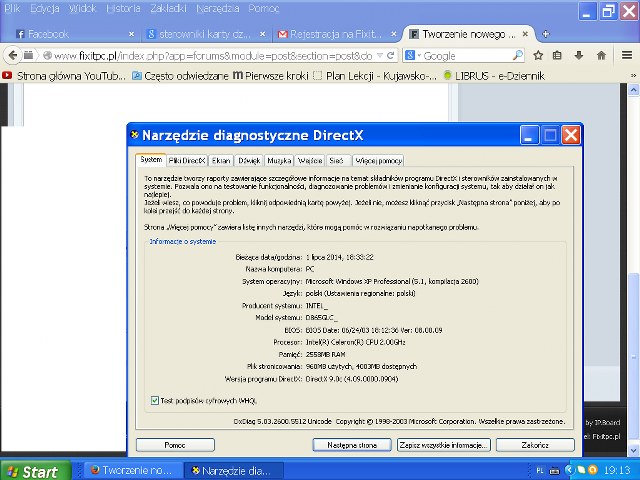Open Plan Lekcji bookmark
The image size is (640, 480).
[375, 76]
